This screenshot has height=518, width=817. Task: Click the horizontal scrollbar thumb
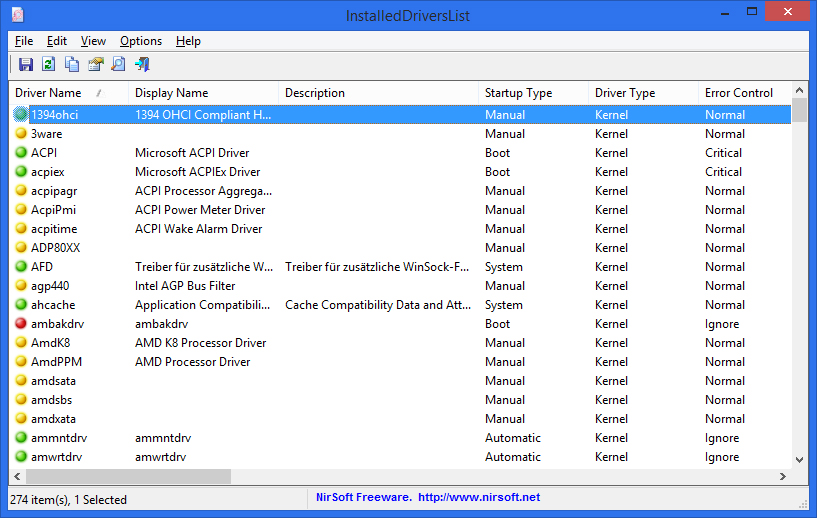point(128,476)
